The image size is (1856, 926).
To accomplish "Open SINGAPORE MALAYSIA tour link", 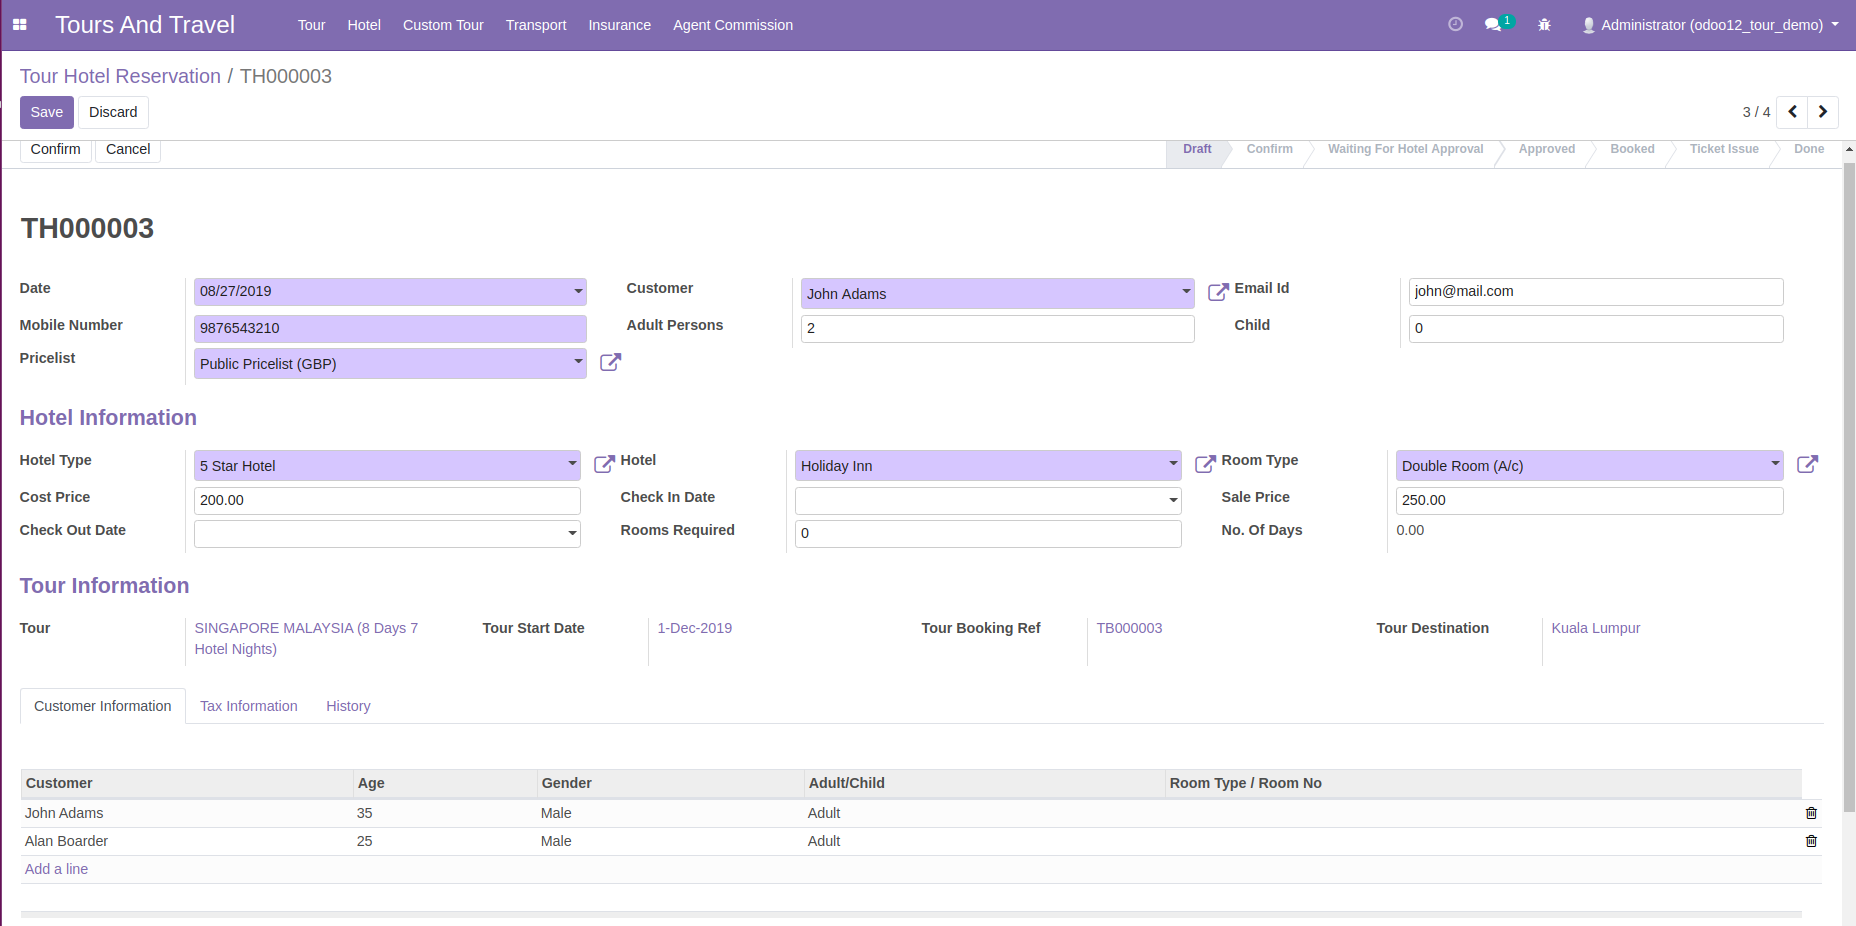I will tap(306, 638).
